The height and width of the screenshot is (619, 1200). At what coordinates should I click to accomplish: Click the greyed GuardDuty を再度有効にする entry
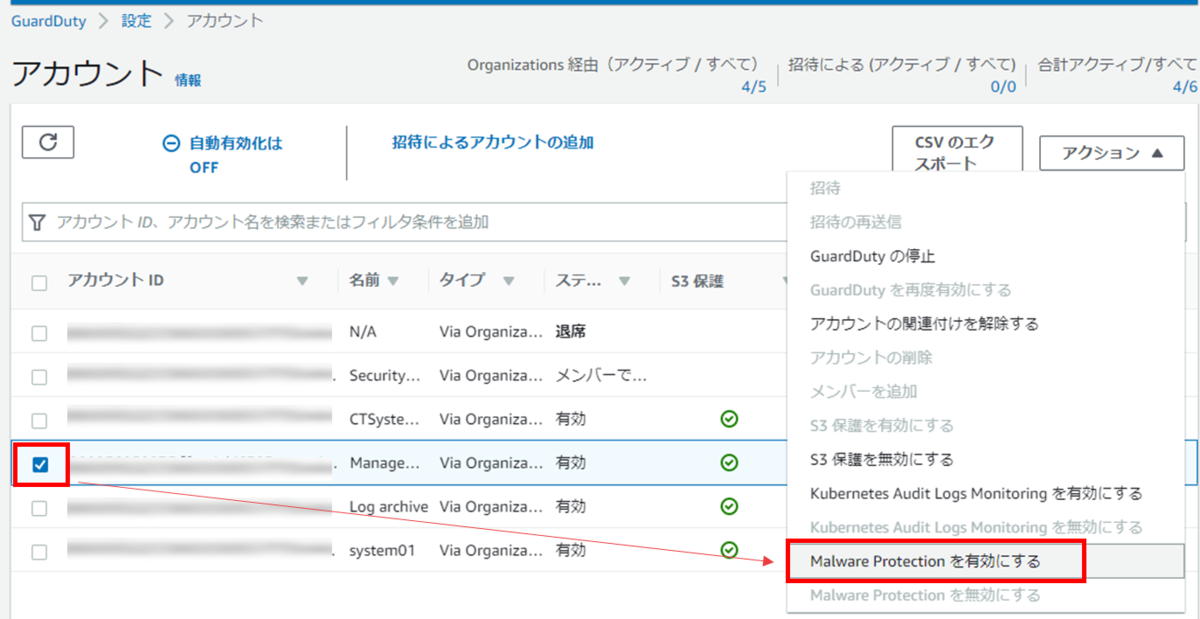tap(910, 290)
